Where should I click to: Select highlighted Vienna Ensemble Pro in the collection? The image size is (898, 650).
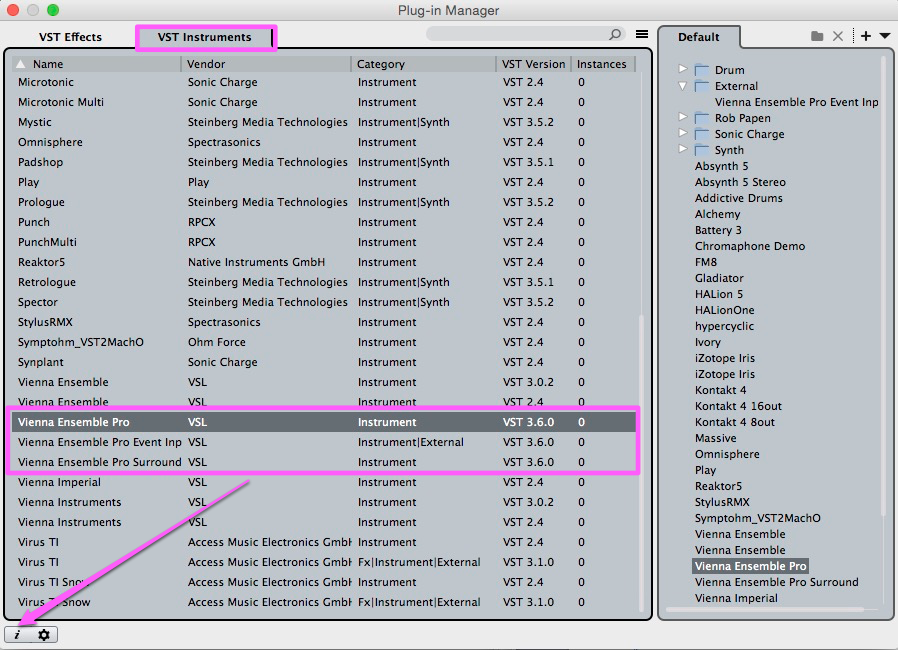[750, 566]
